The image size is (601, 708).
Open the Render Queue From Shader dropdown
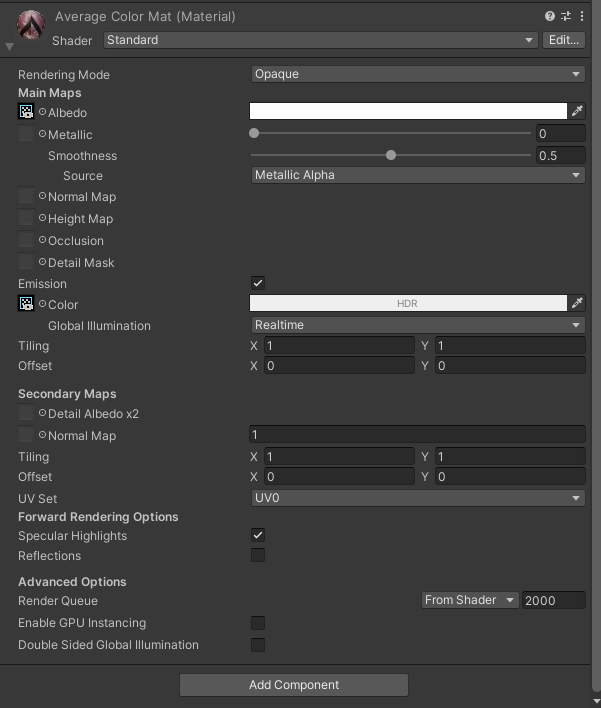[x=469, y=600]
